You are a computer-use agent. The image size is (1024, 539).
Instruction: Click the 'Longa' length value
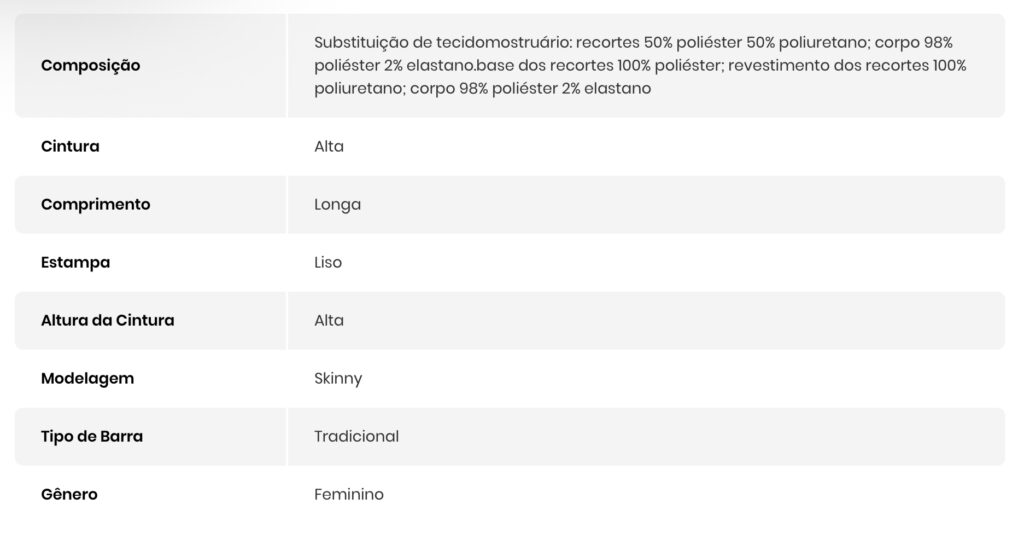[337, 204]
